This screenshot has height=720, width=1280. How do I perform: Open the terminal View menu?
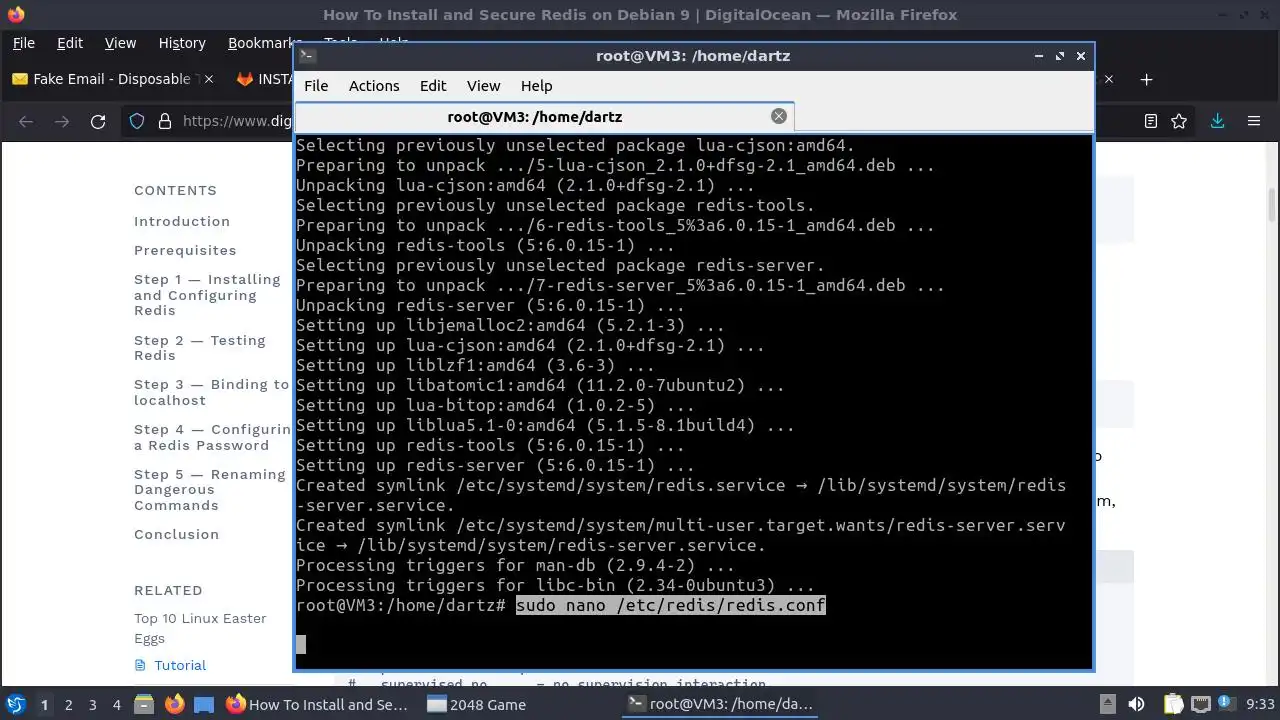tap(483, 86)
